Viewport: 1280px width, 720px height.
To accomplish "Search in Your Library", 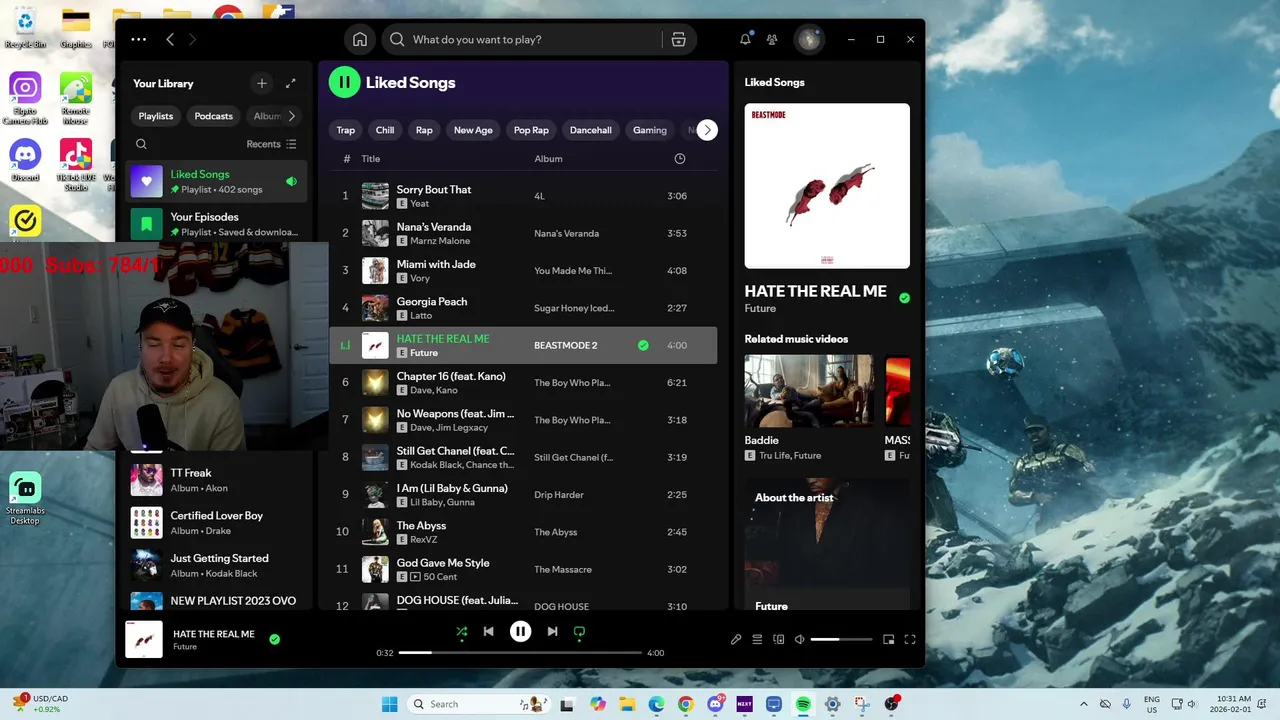I will (x=141, y=144).
